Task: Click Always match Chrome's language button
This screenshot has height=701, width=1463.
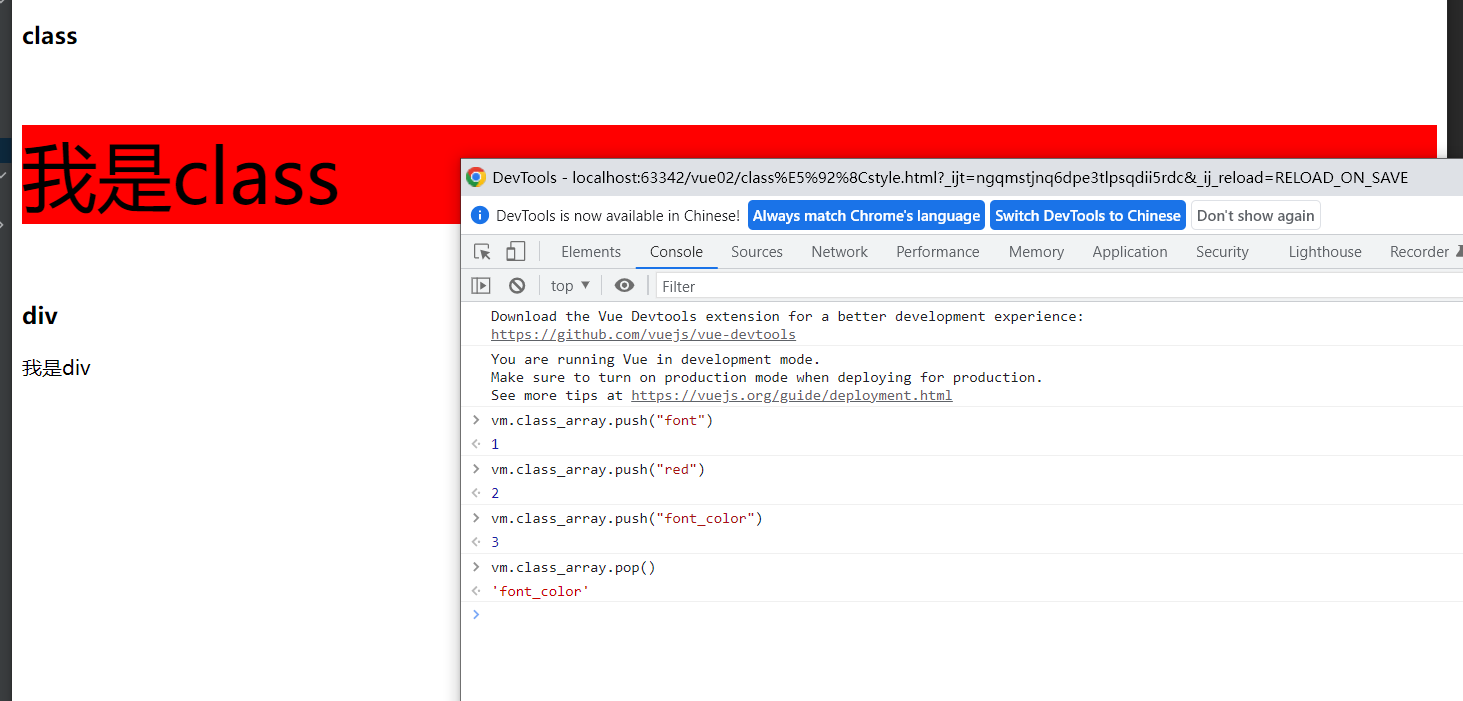Action: tap(866, 216)
